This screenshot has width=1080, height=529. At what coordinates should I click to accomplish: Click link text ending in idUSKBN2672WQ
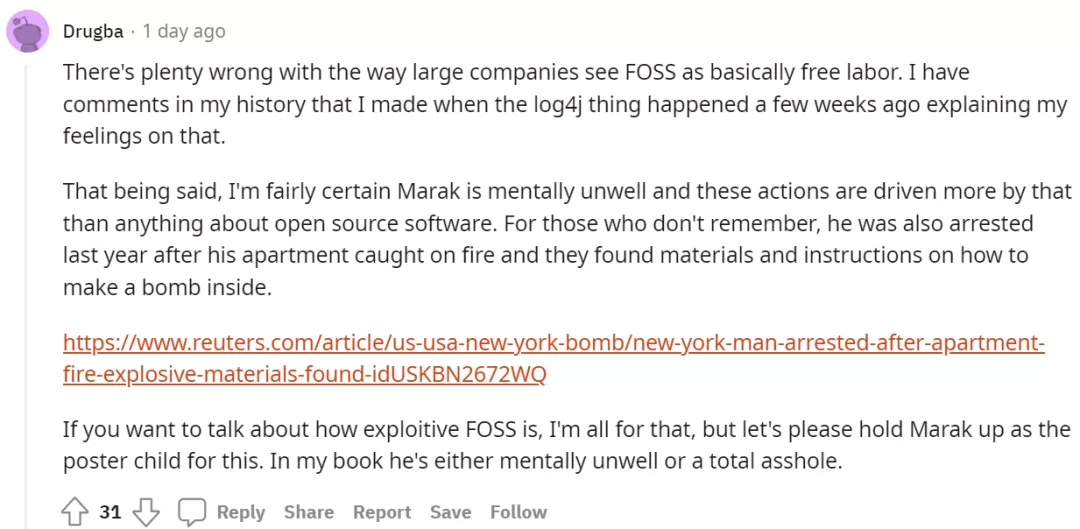(304, 375)
